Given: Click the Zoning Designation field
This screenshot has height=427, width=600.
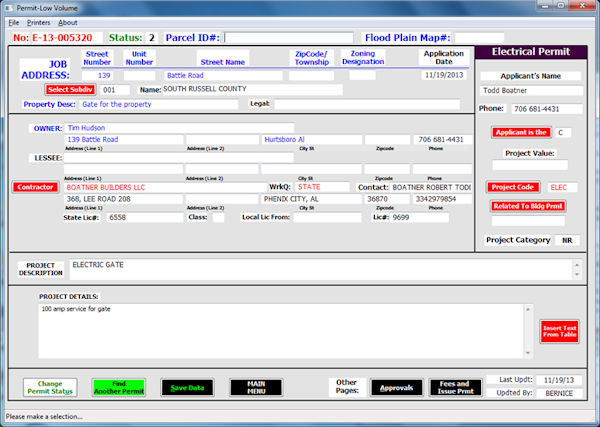Looking at the screenshot, I should tap(362, 75).
